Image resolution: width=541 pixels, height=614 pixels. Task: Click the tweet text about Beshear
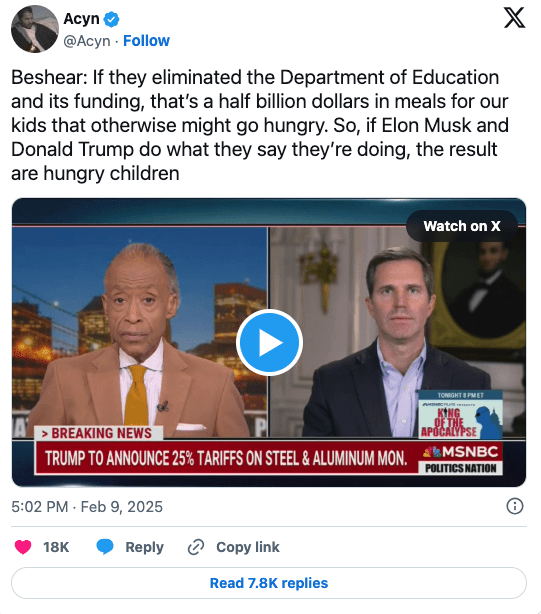point(260,125)
